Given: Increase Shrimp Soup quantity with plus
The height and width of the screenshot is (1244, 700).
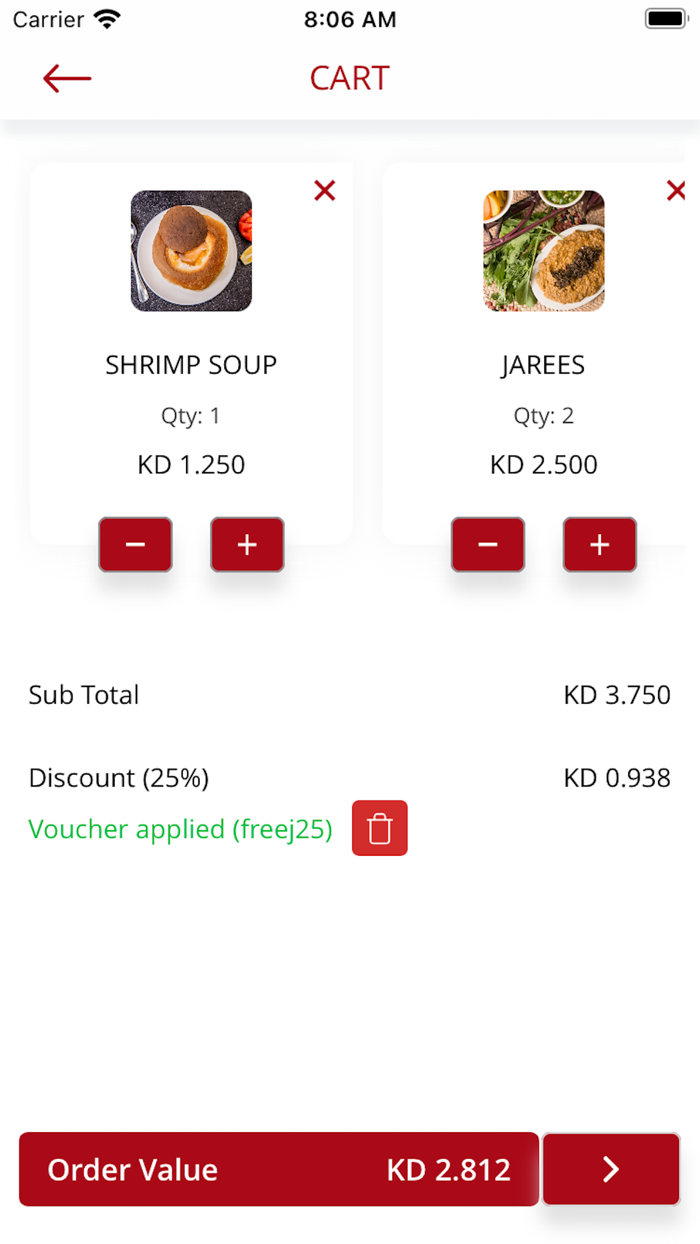Looking at the screenshot, I should pos(247,544).
